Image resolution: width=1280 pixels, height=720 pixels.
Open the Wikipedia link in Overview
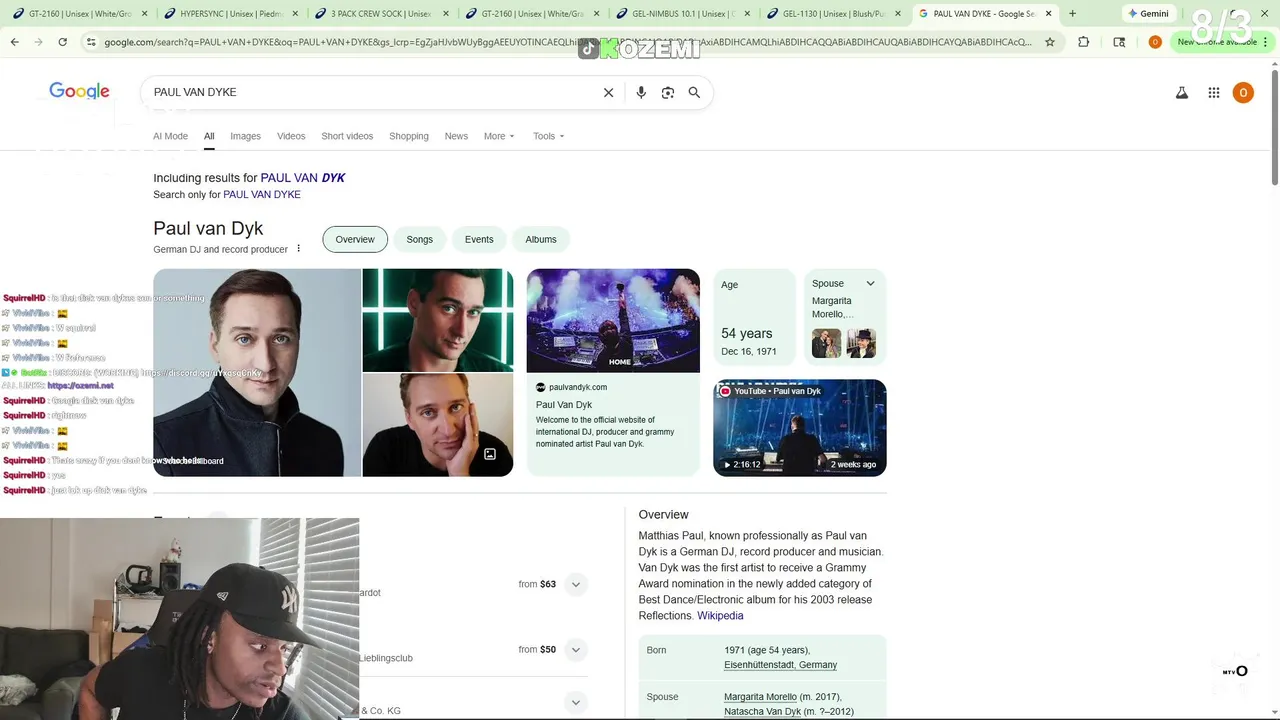pos(720,616)
